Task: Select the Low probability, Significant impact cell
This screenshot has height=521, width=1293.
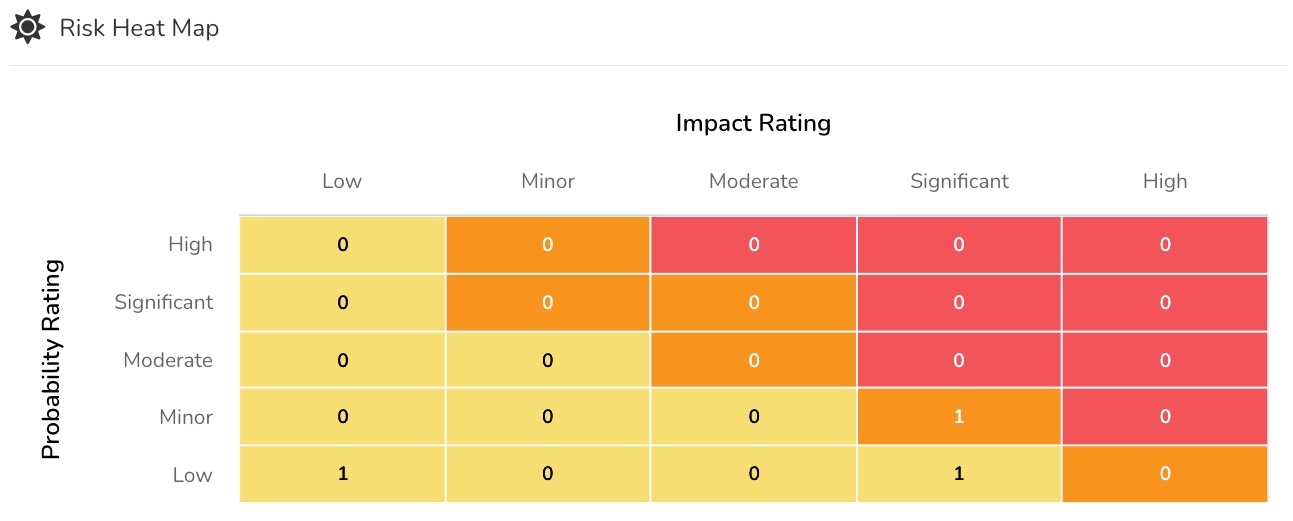Action: (959, 474)
